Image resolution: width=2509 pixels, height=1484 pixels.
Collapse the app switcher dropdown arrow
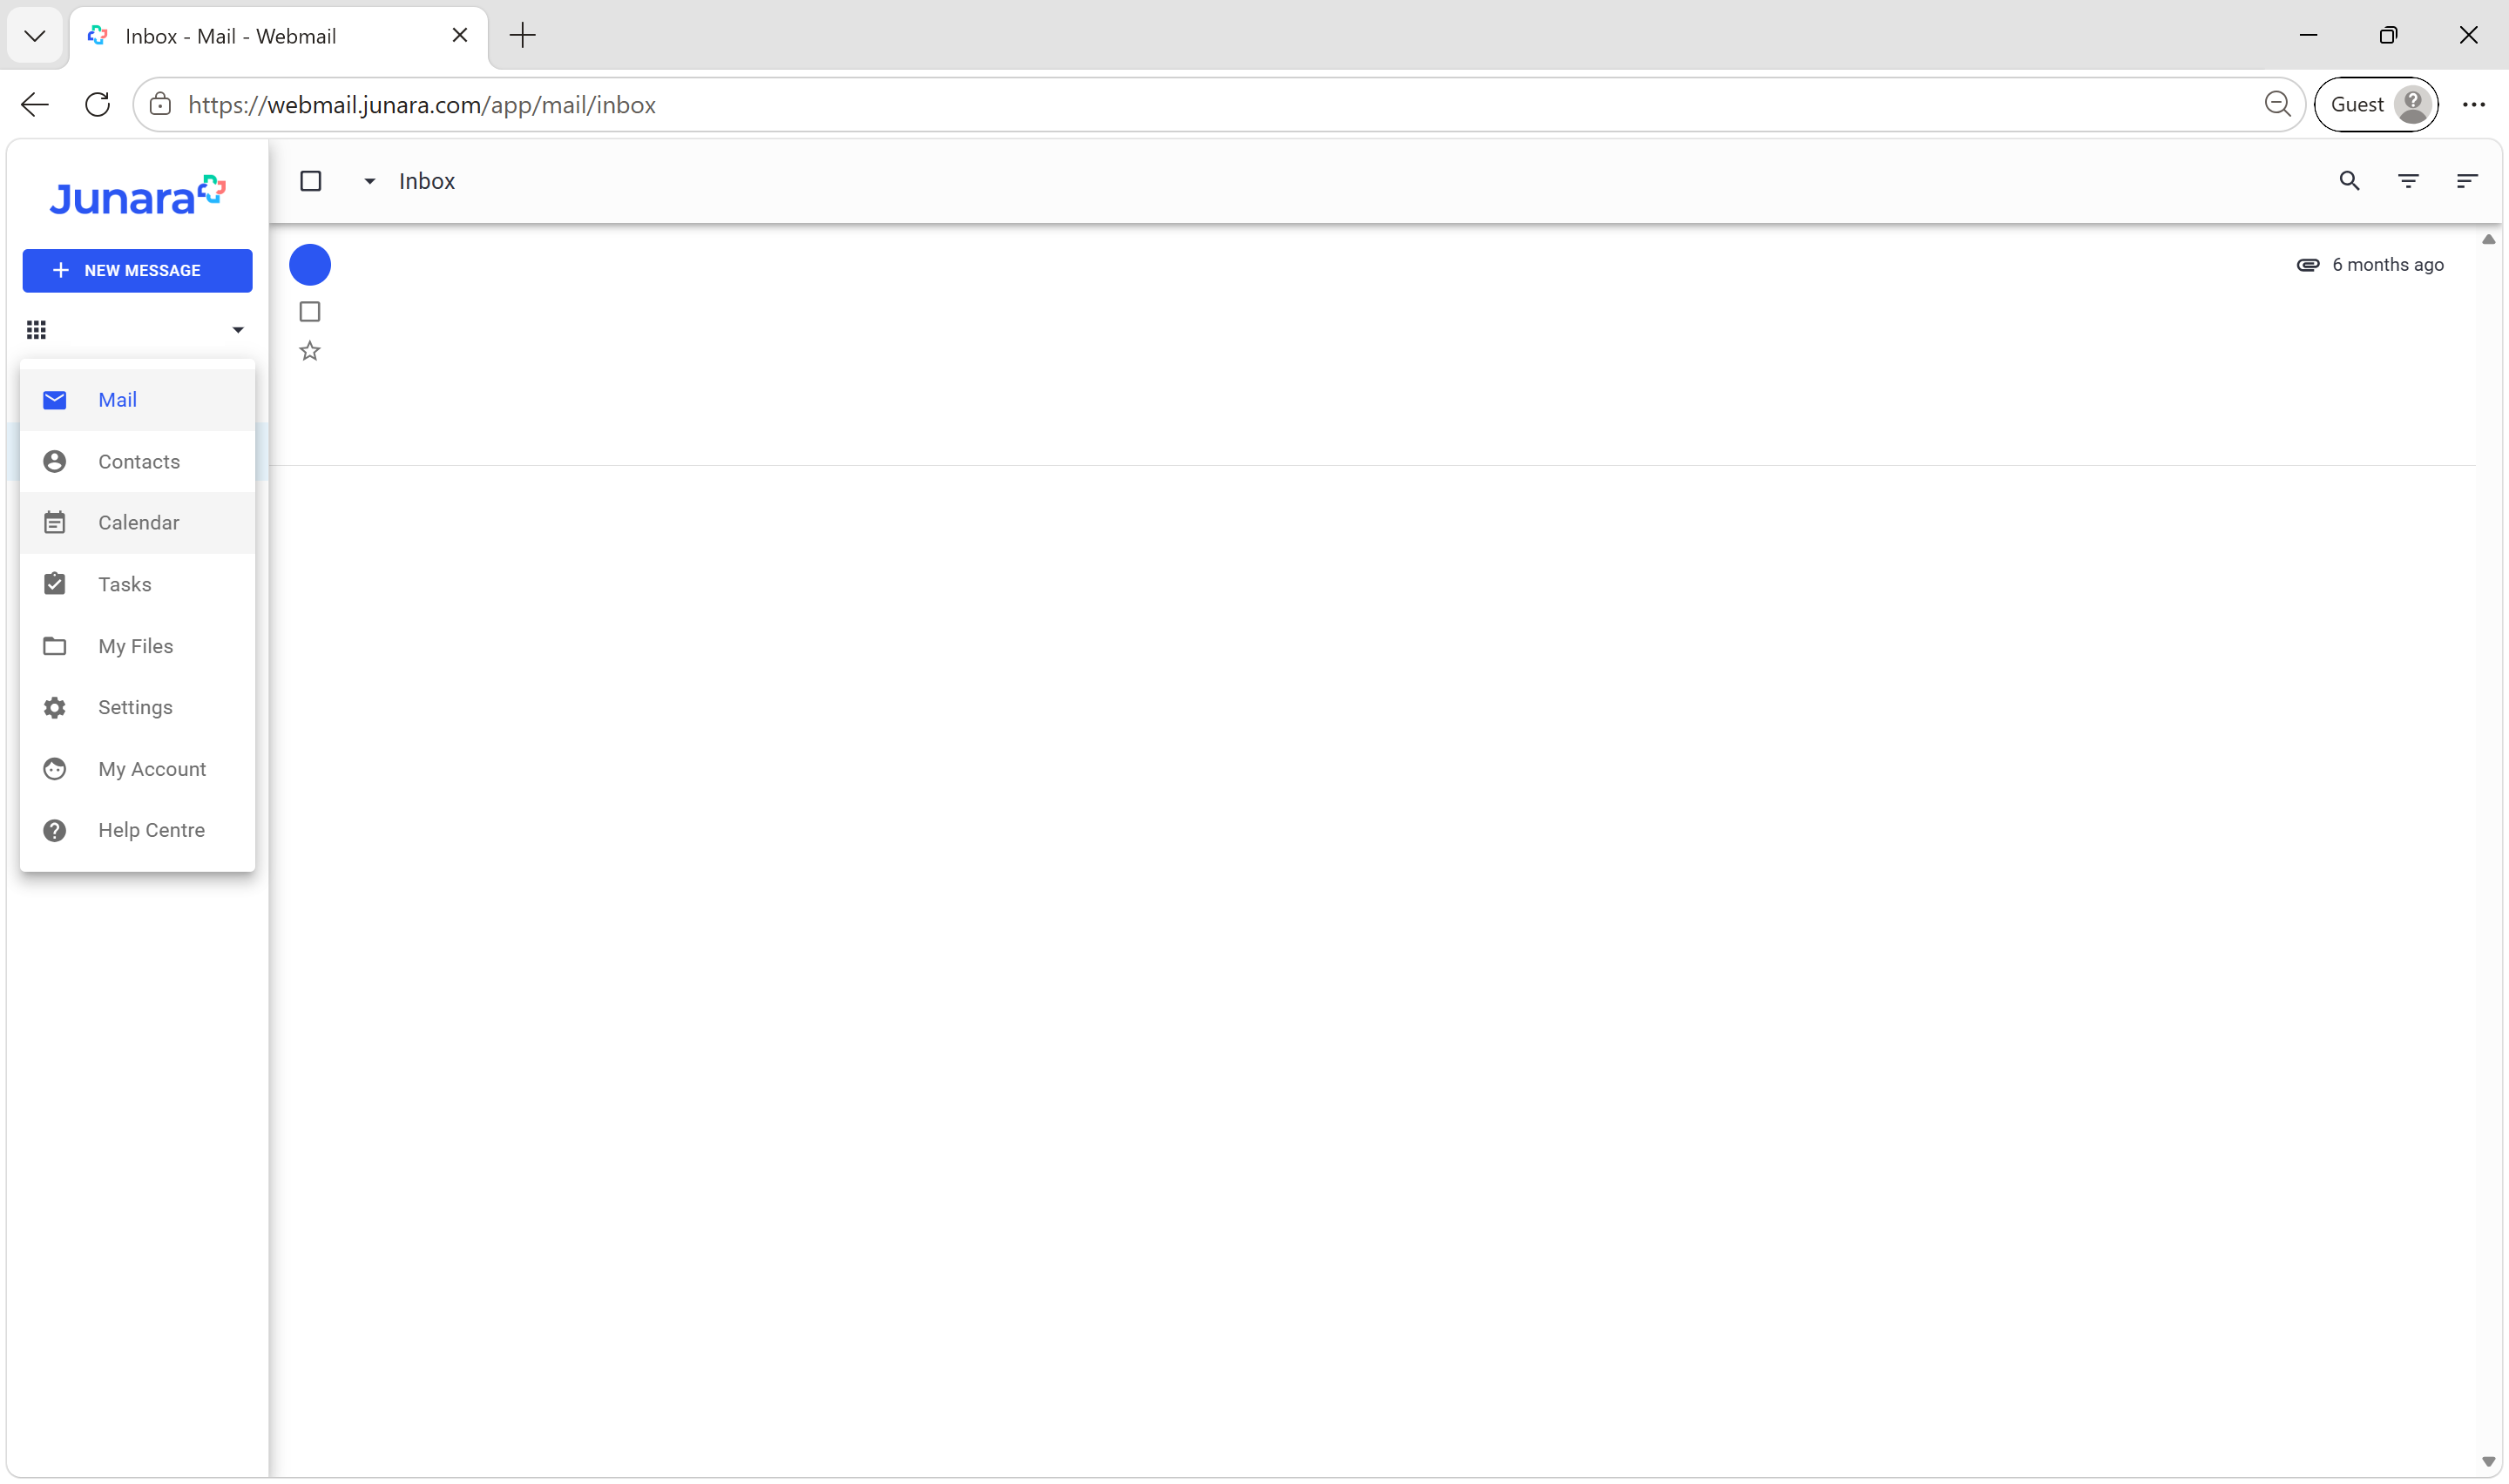238,330
